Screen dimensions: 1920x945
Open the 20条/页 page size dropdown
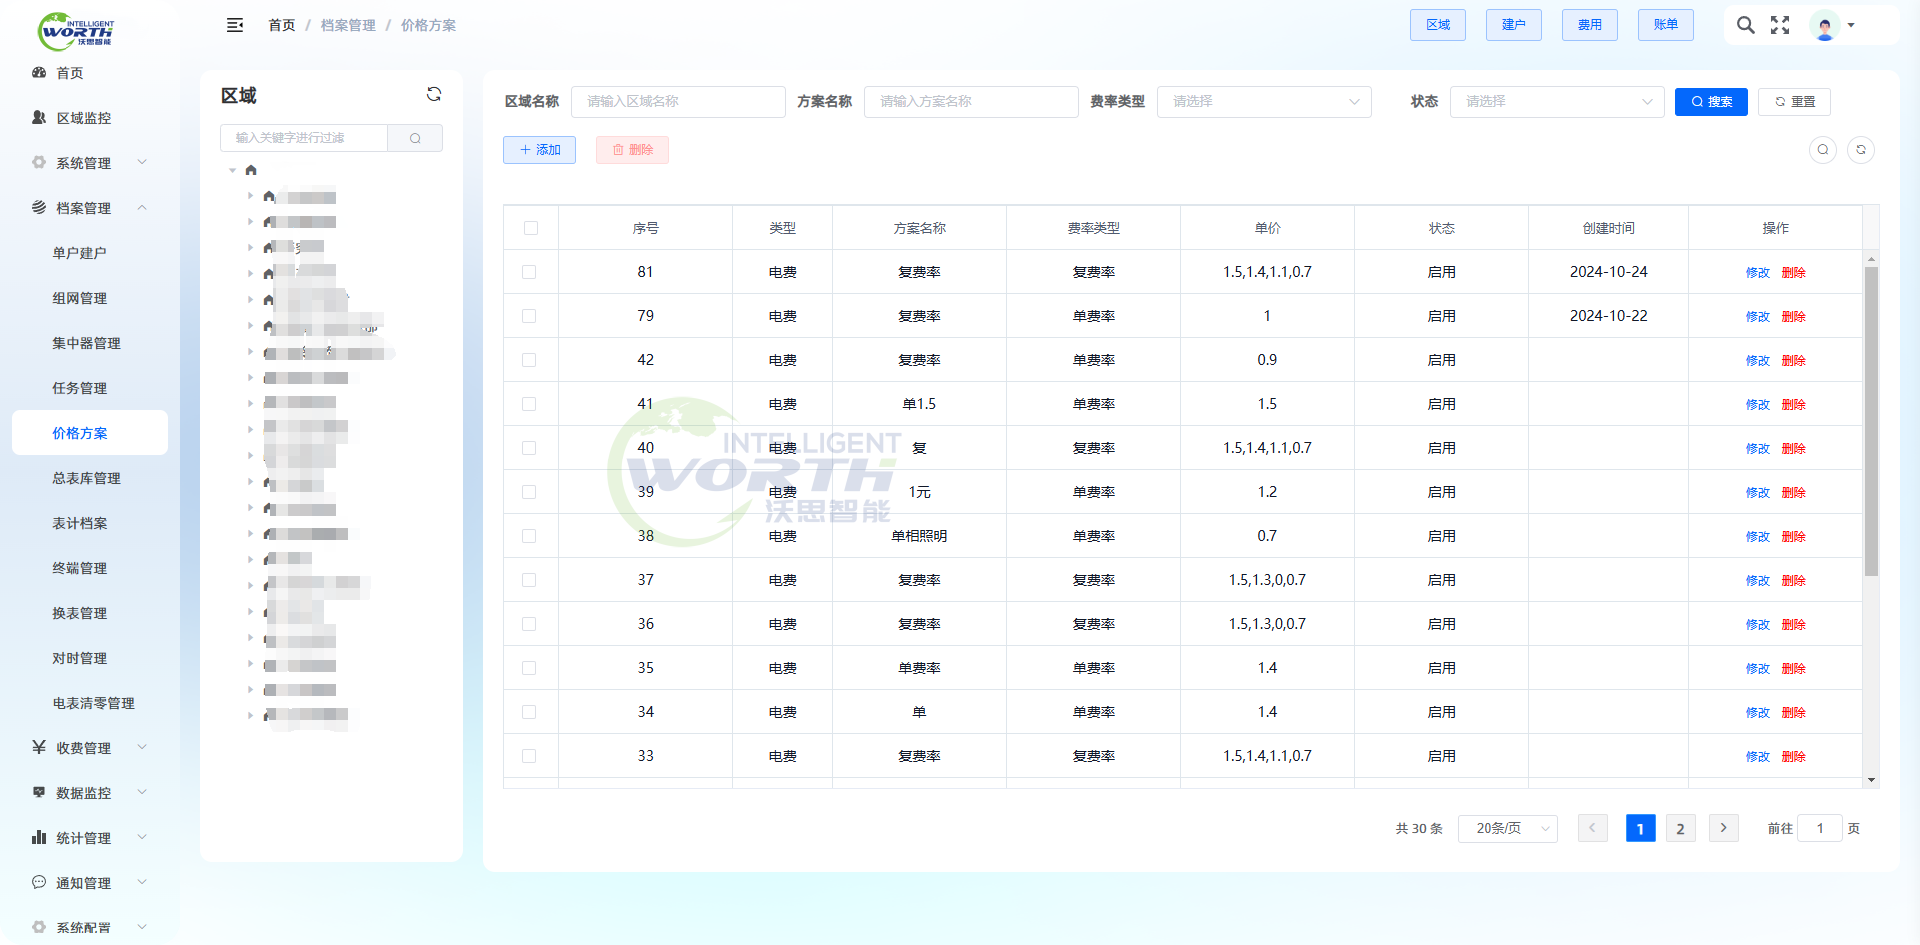point(1508,828)
